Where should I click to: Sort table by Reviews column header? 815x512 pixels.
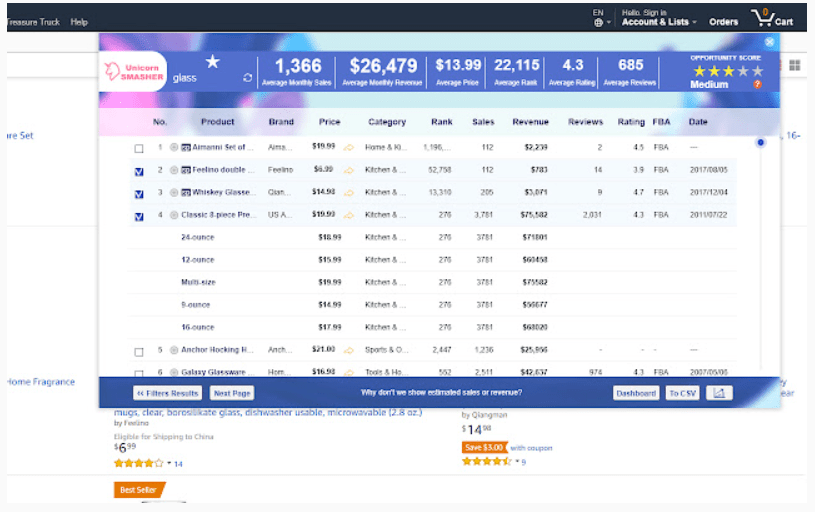click(585, 122)
